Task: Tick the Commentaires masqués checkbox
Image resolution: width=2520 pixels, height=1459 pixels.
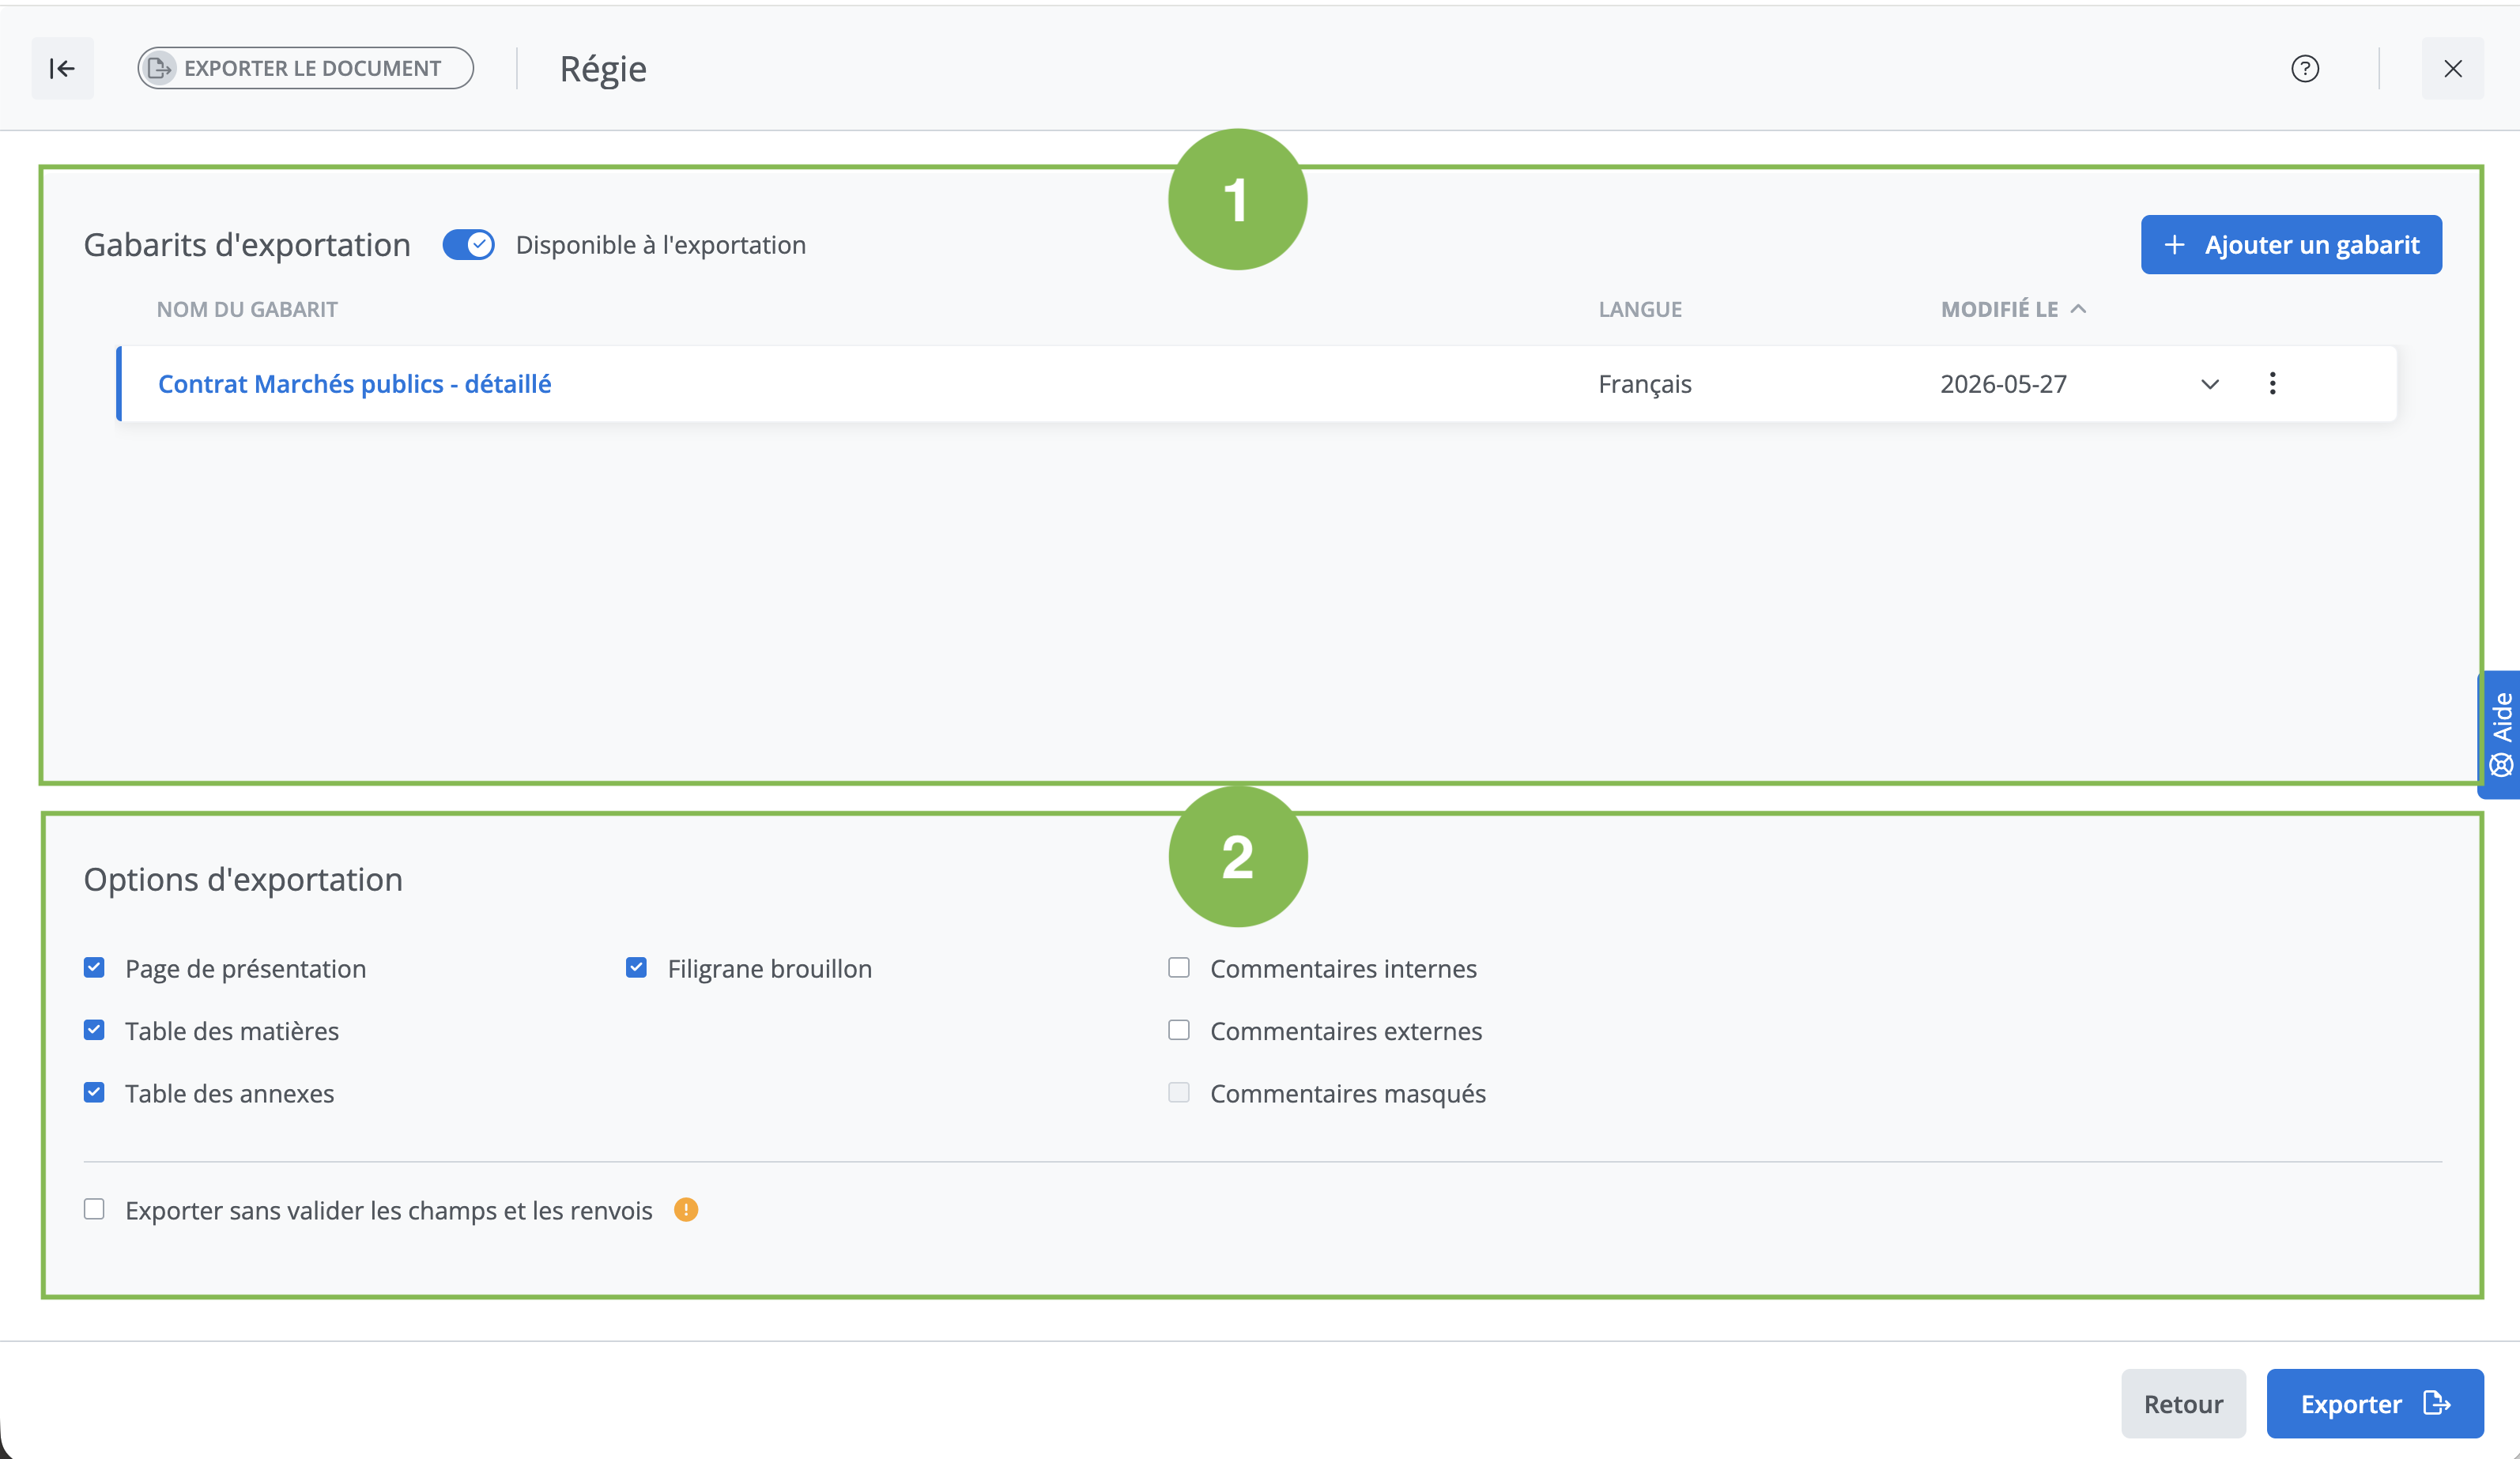Action: tap(1179, 1092)
